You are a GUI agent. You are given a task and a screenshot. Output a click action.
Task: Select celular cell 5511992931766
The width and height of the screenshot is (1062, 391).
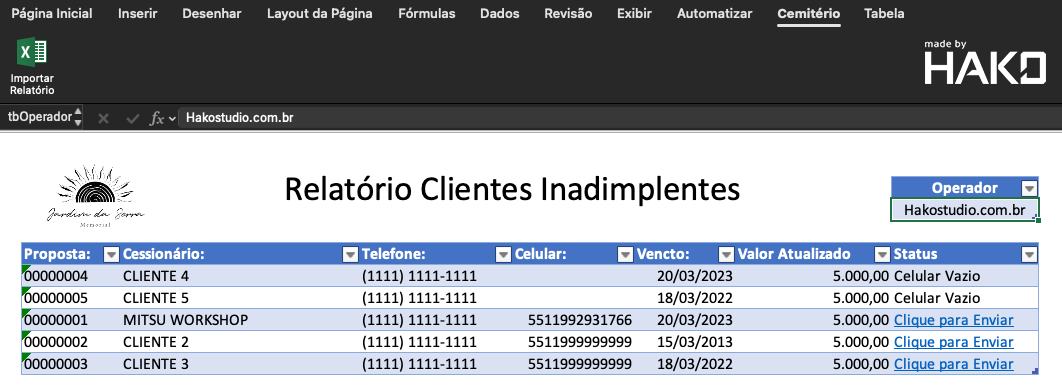click(574, 321)
